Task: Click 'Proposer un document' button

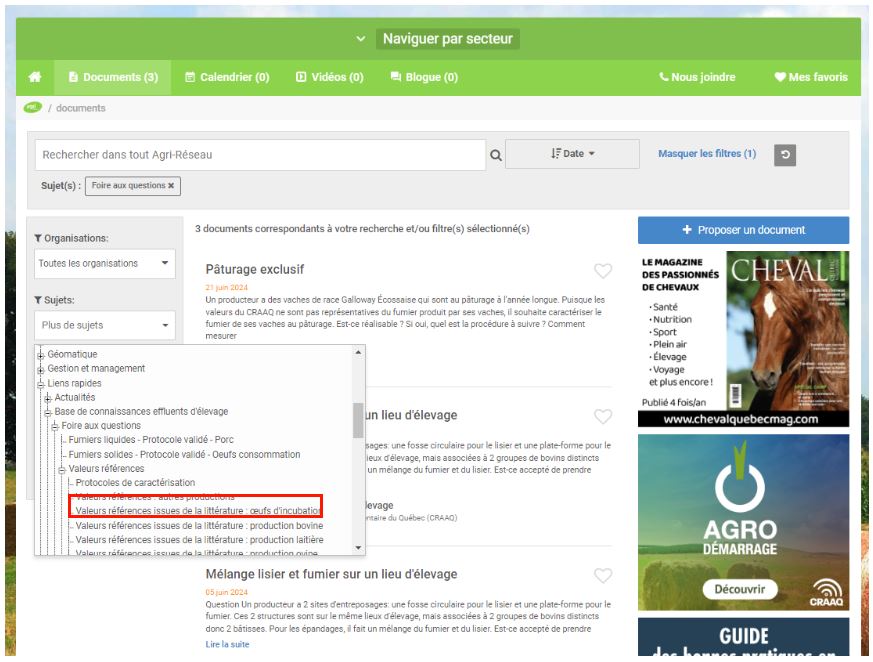Action: click(x=743, y=230)
